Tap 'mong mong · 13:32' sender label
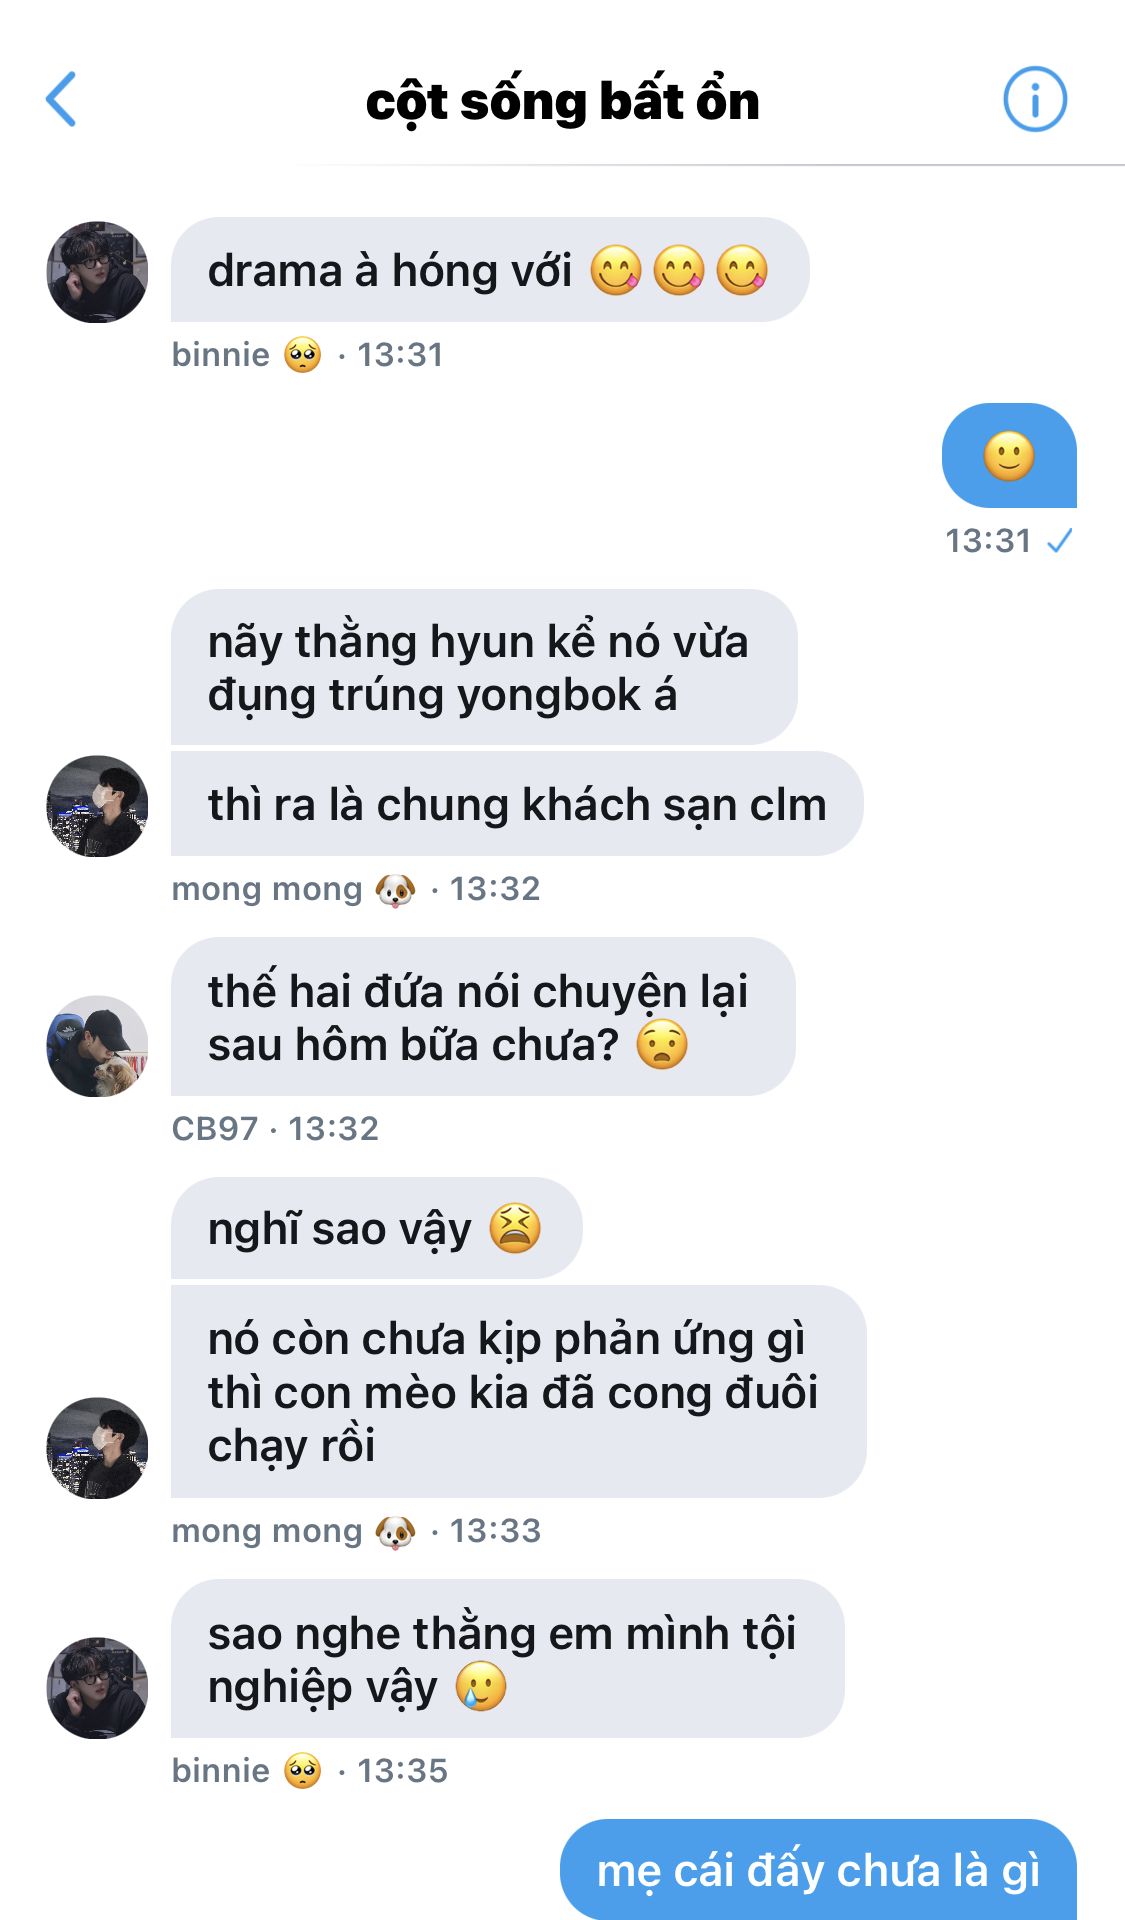This screenshot has width=1125, height=1920. pos(356,889)
